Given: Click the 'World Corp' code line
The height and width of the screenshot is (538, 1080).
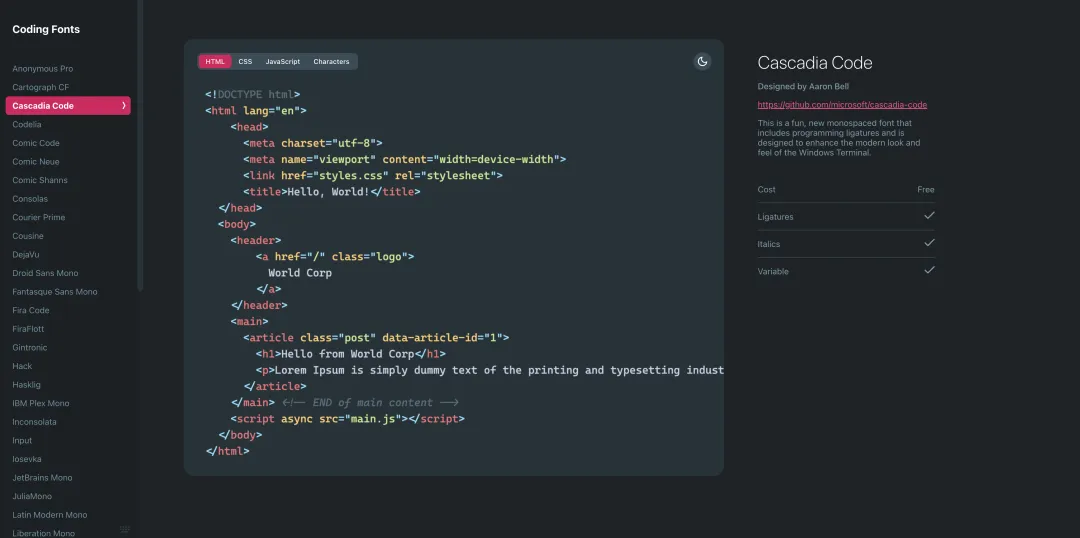Looking at the screenshot, I should coord(300,273).
